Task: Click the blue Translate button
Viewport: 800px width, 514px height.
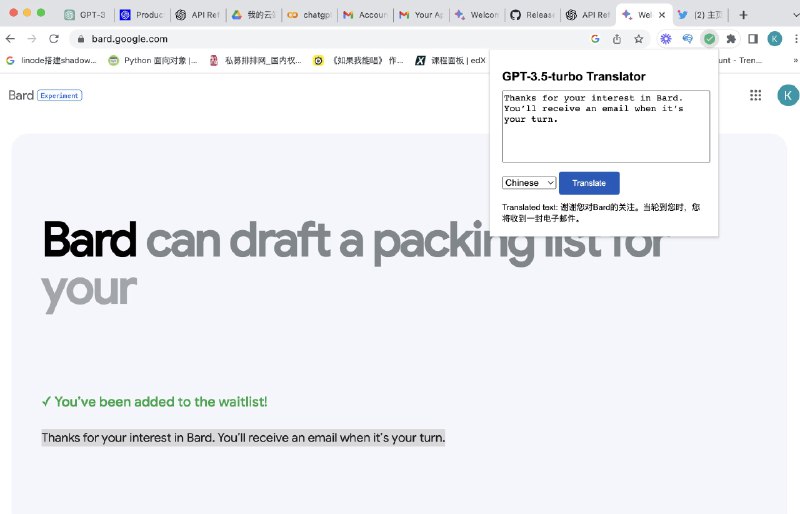Action: coord(589,183)
